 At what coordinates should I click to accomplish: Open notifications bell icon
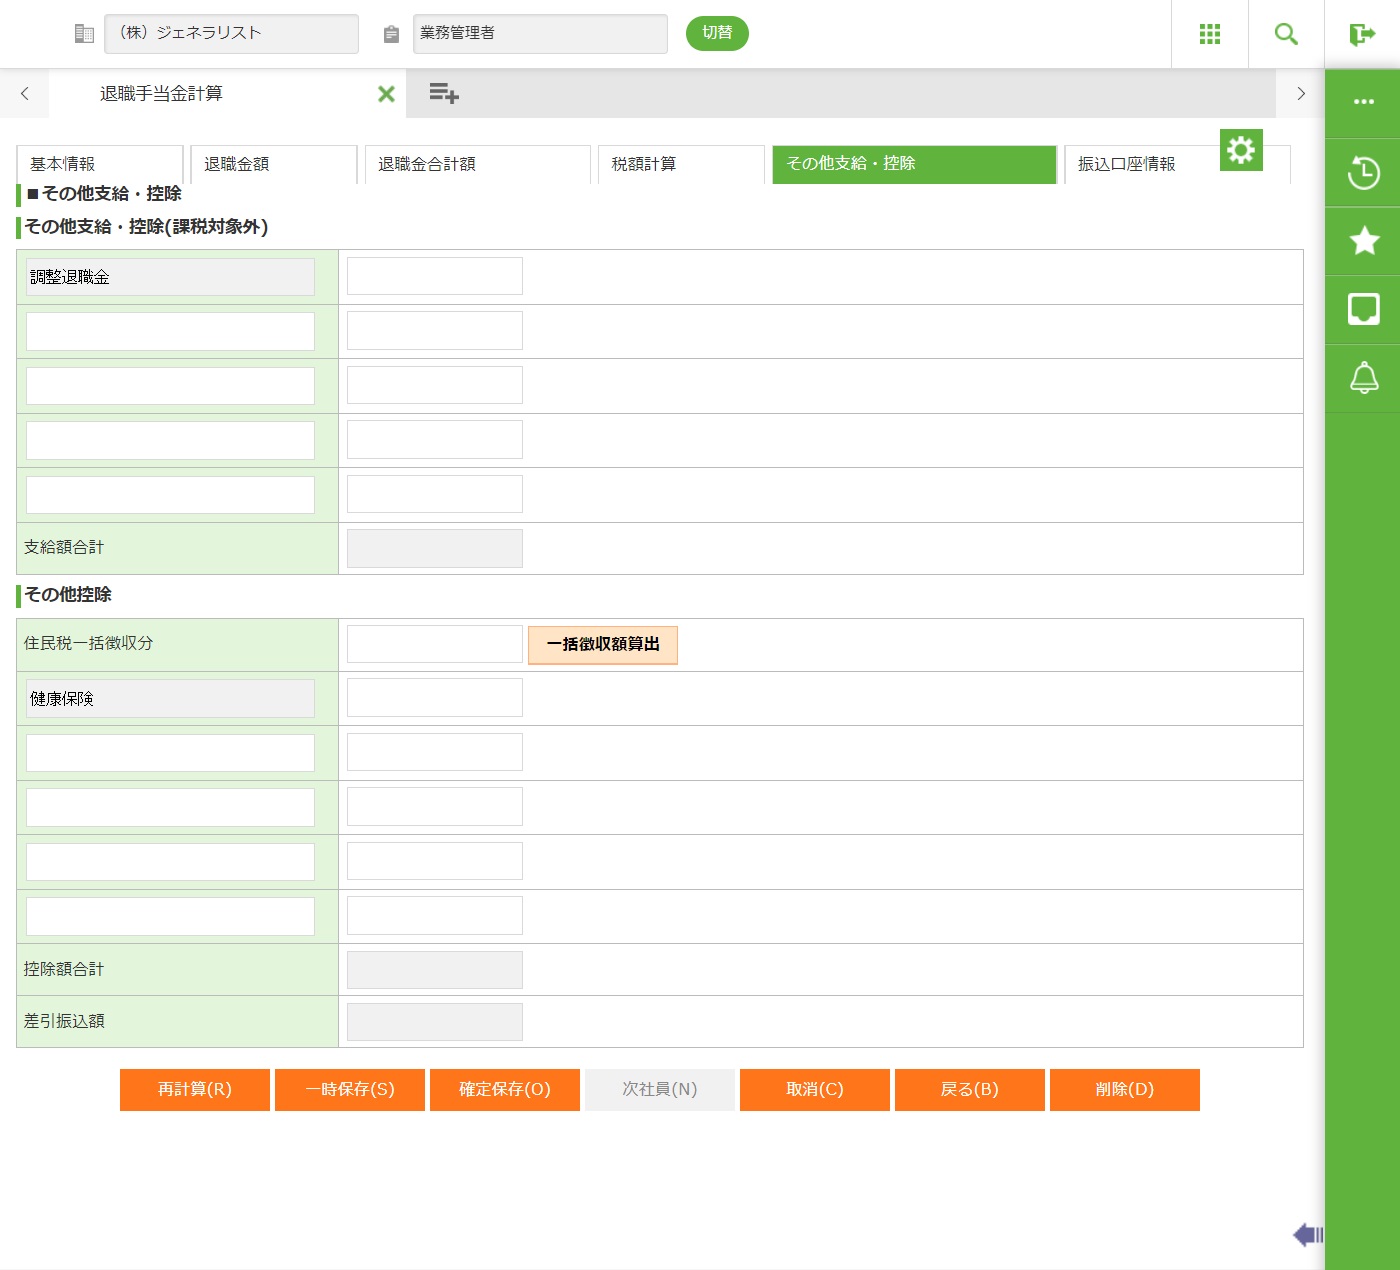pyautogui.click(x=1364, y=378)
